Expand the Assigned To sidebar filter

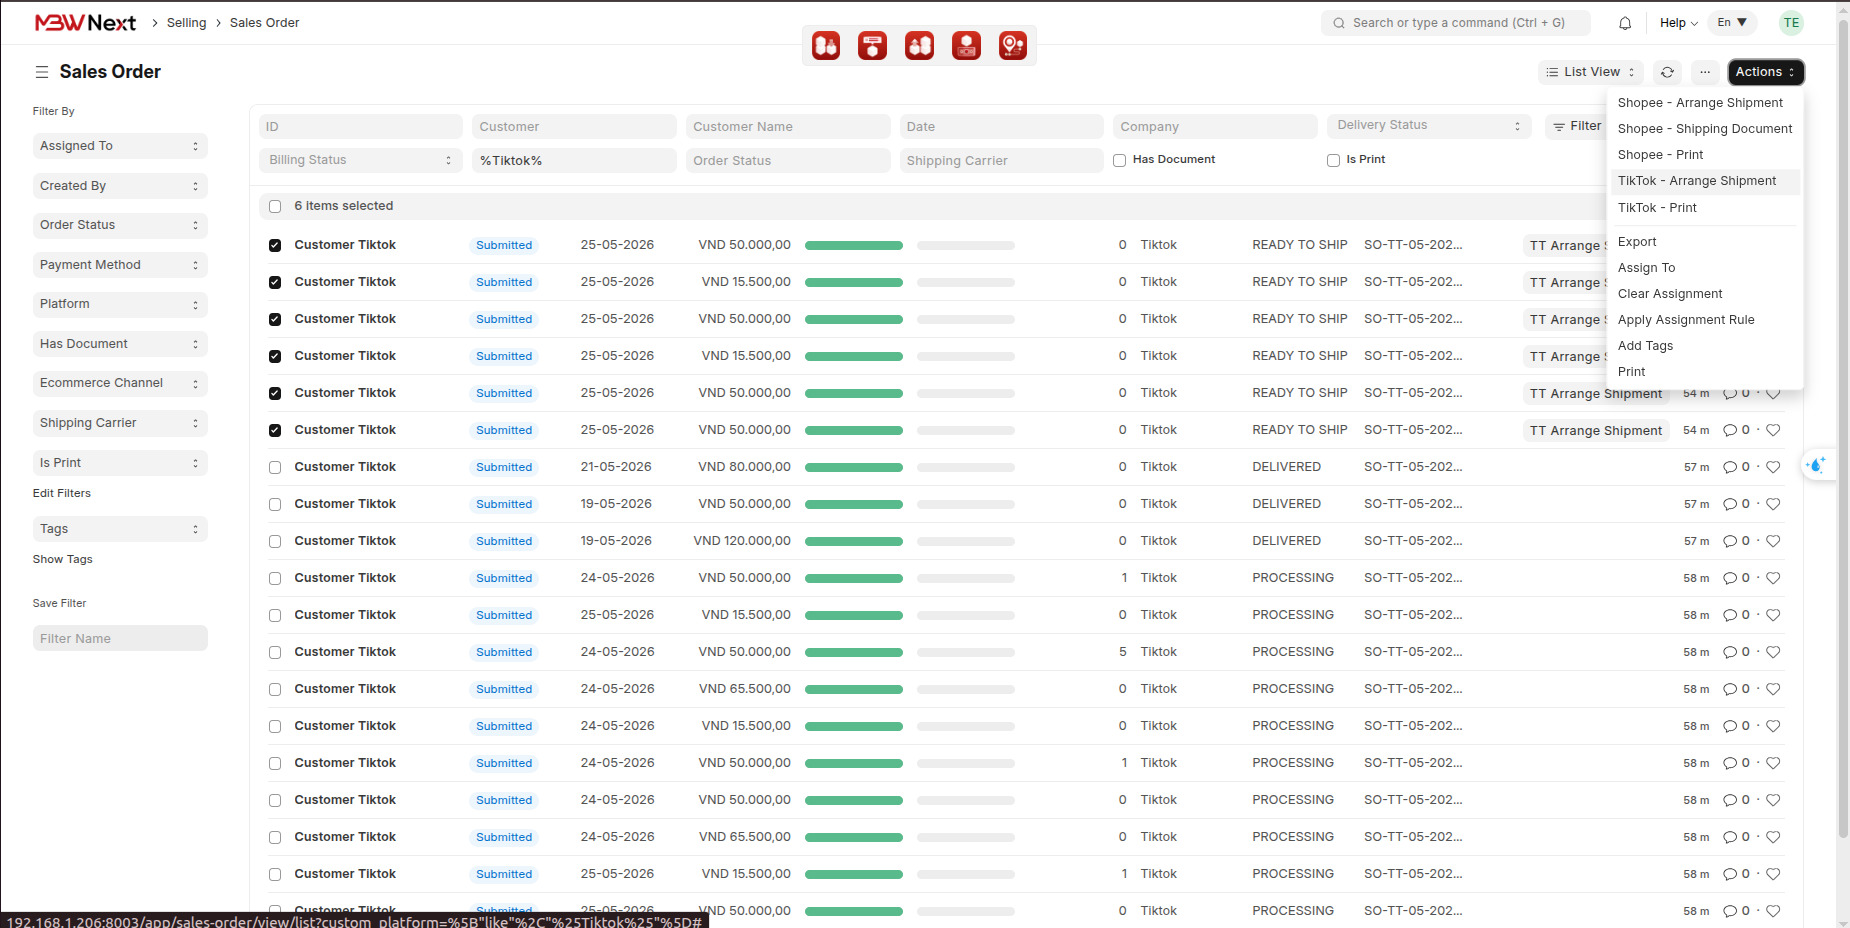click(x=120, y=146)
